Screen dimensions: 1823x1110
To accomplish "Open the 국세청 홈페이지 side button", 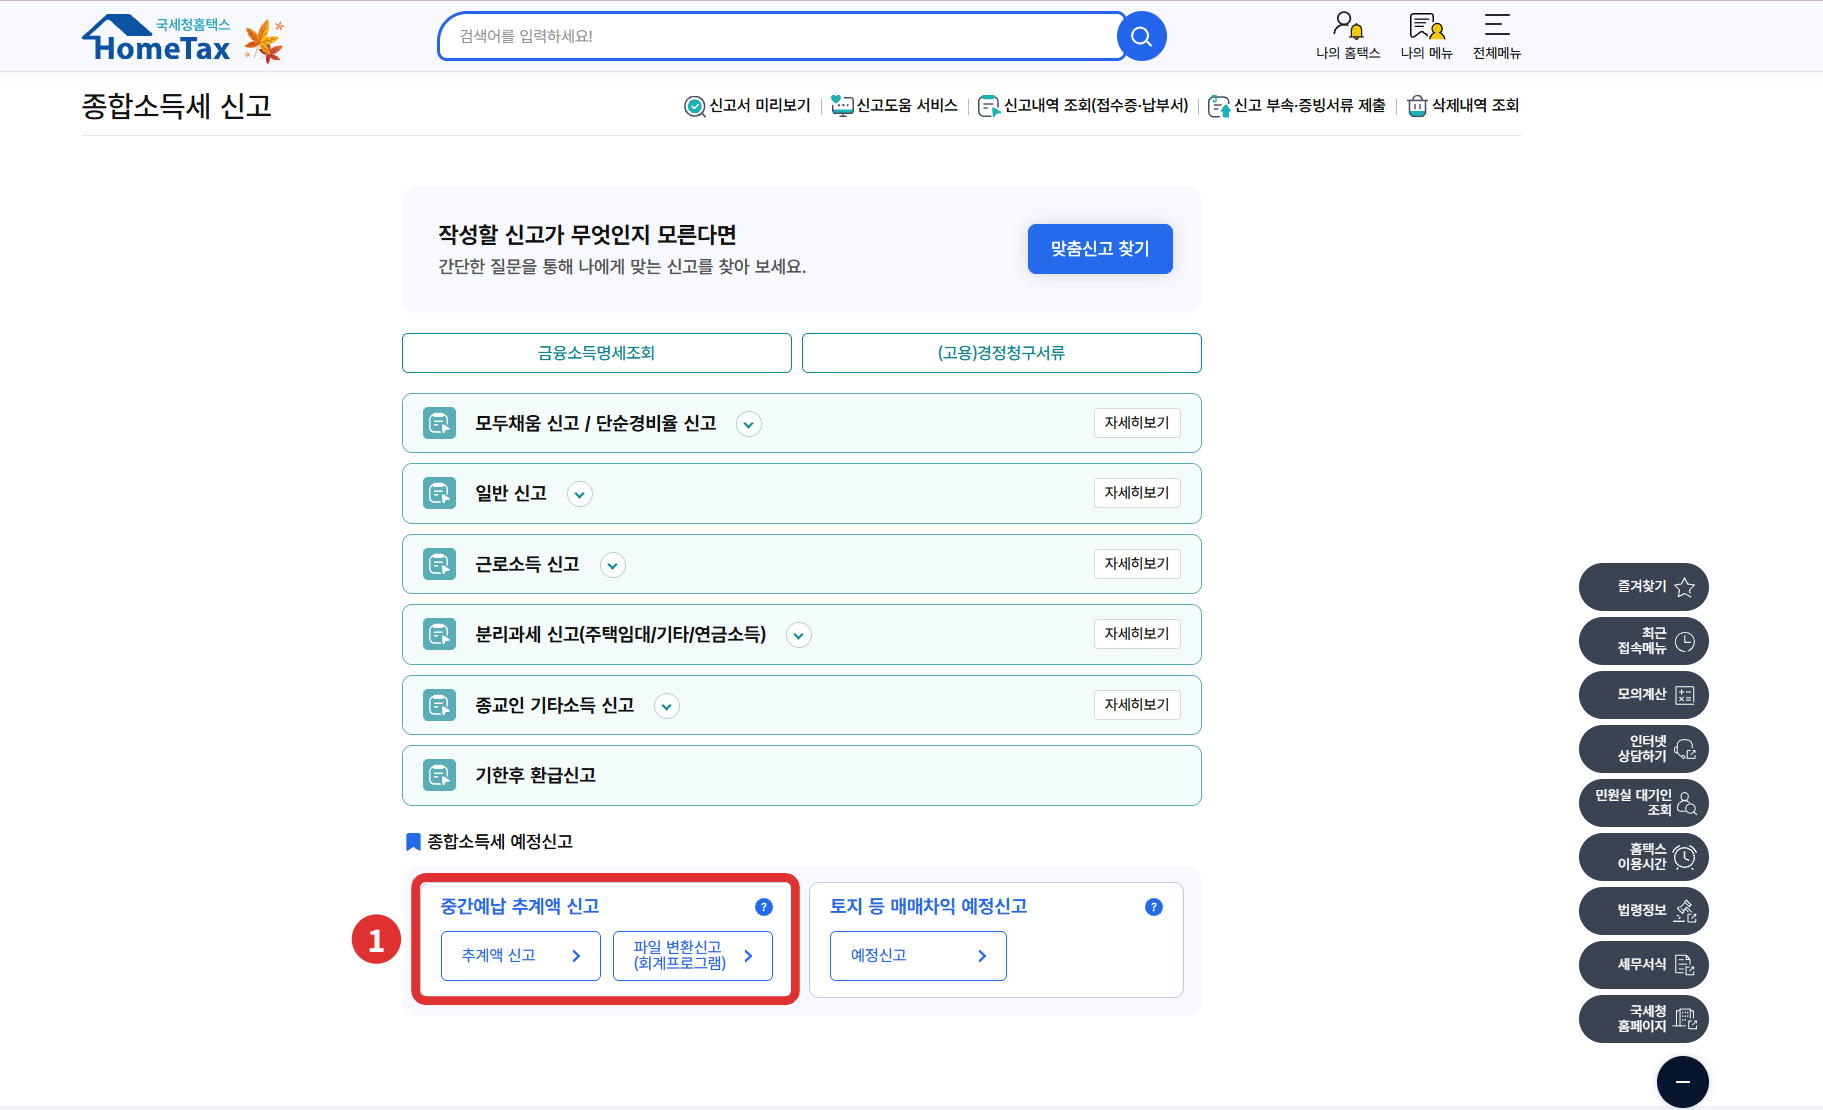I will pyautogui.click(x=1643, y=1019).
